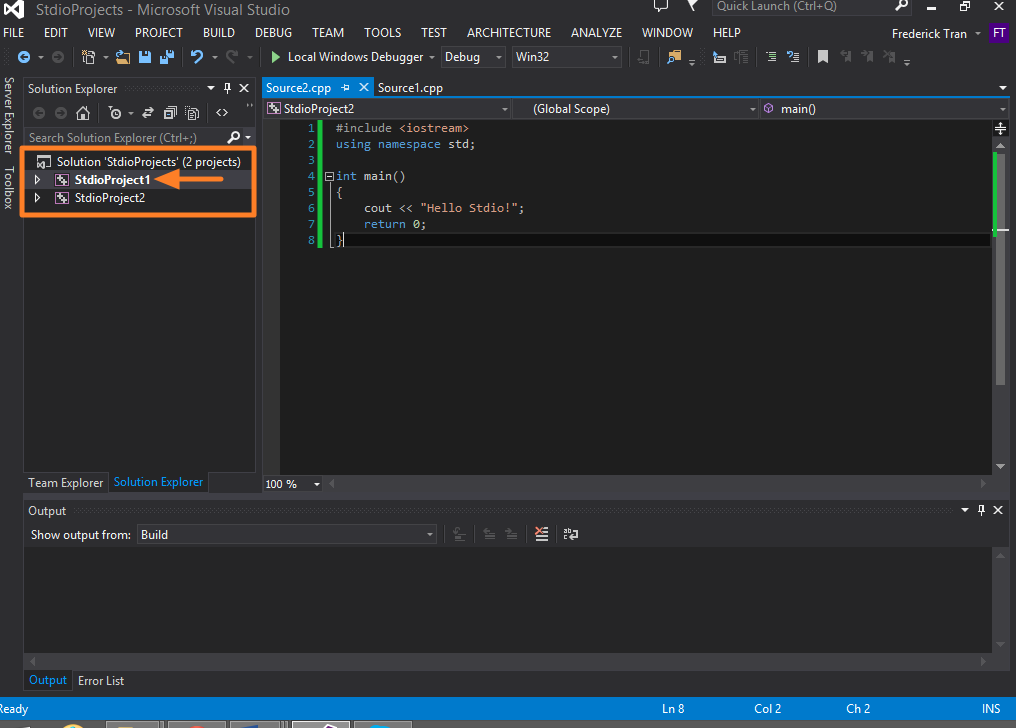Click the Open File folder icon
Screen dimensions: 1016x728
click(x=123, y=57)
